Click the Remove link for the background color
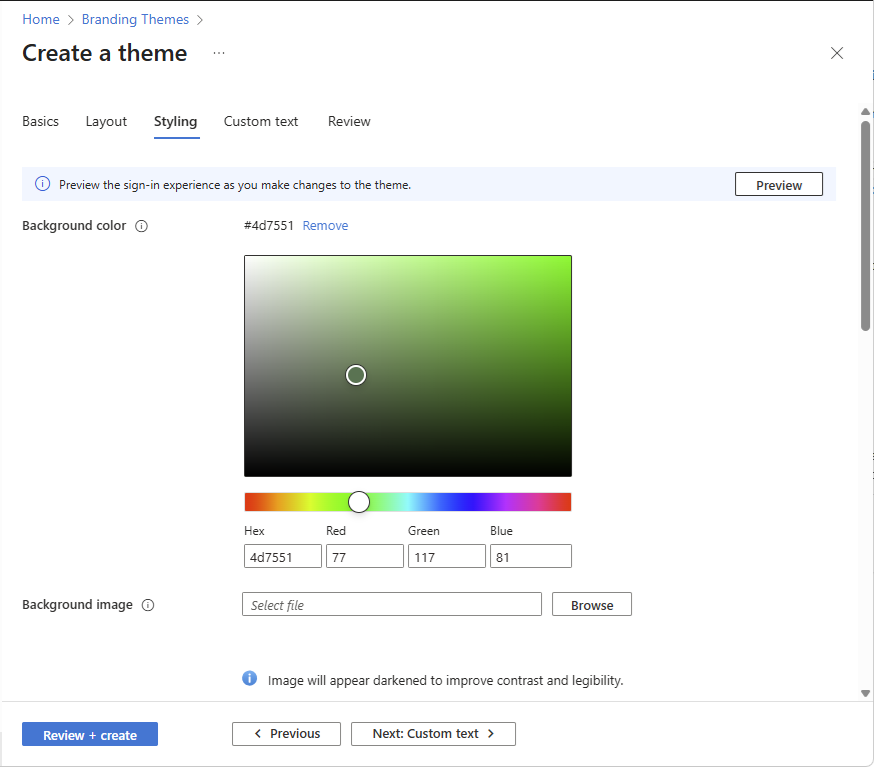Screen dimensions: 874x767 tap(325, 226)
